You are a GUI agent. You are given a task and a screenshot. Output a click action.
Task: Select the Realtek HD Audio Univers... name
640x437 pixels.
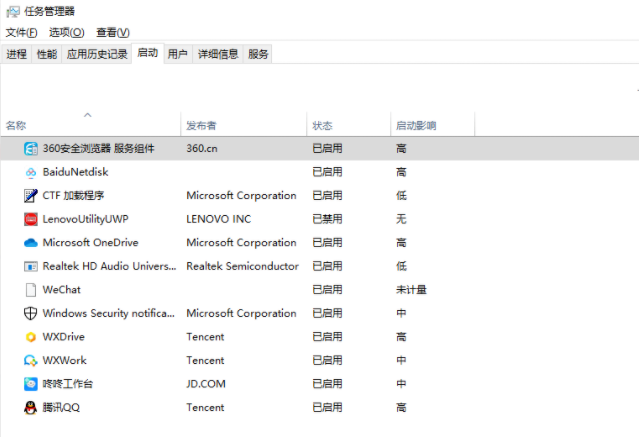pyautogui.click(x=109, y=266)
